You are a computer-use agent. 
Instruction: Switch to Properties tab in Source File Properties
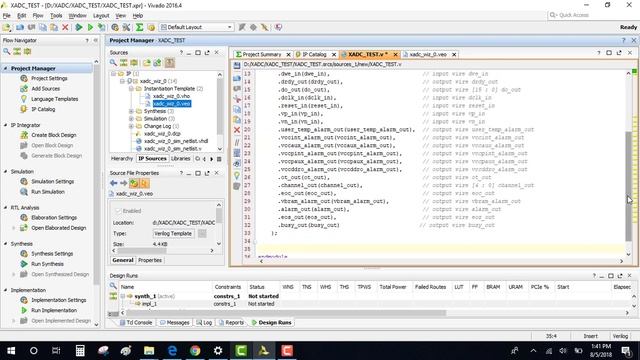click(x=150, y=260)
